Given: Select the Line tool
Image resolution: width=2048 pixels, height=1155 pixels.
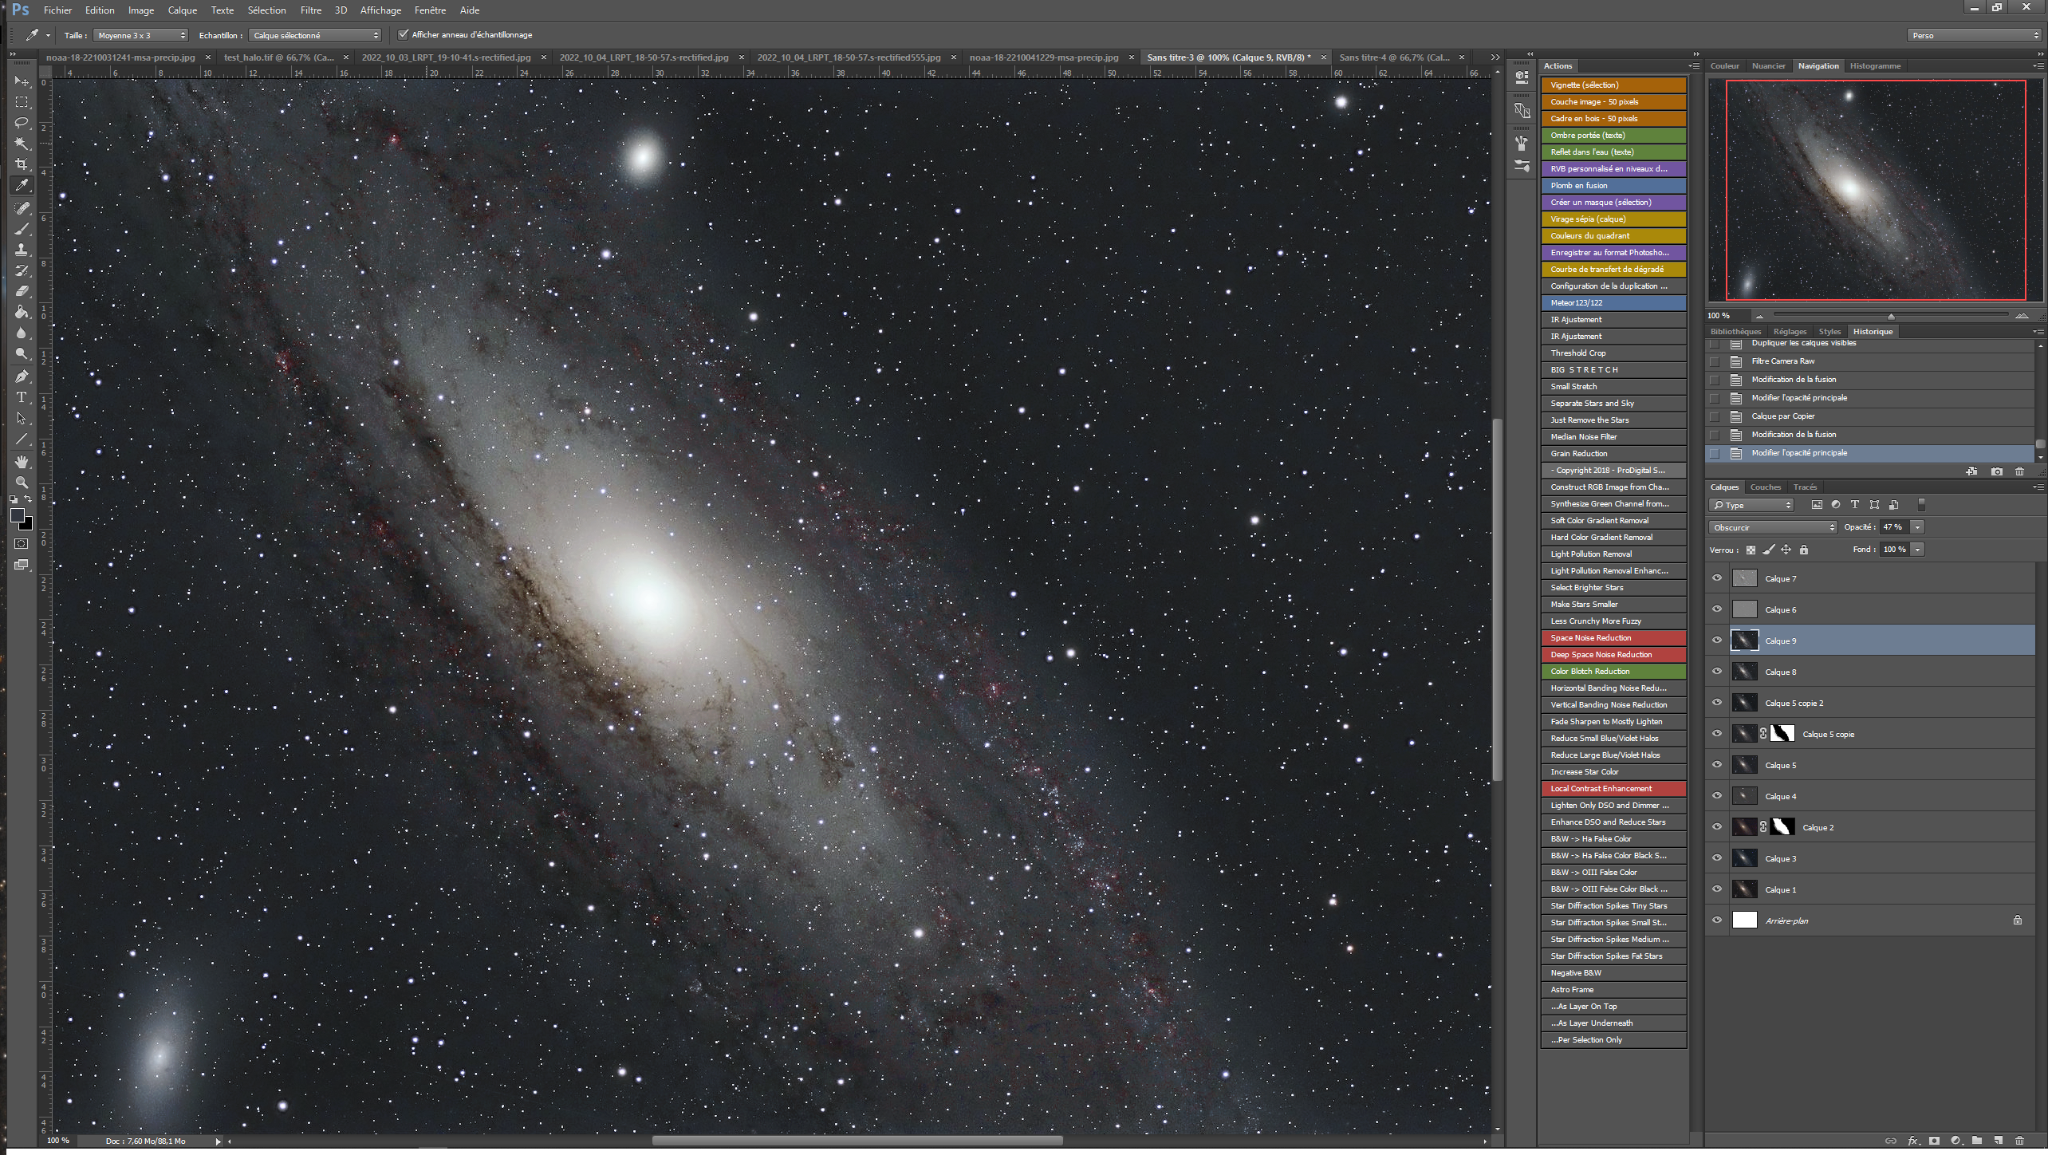Looking at the screenshot, I should [x=21, y=440].
